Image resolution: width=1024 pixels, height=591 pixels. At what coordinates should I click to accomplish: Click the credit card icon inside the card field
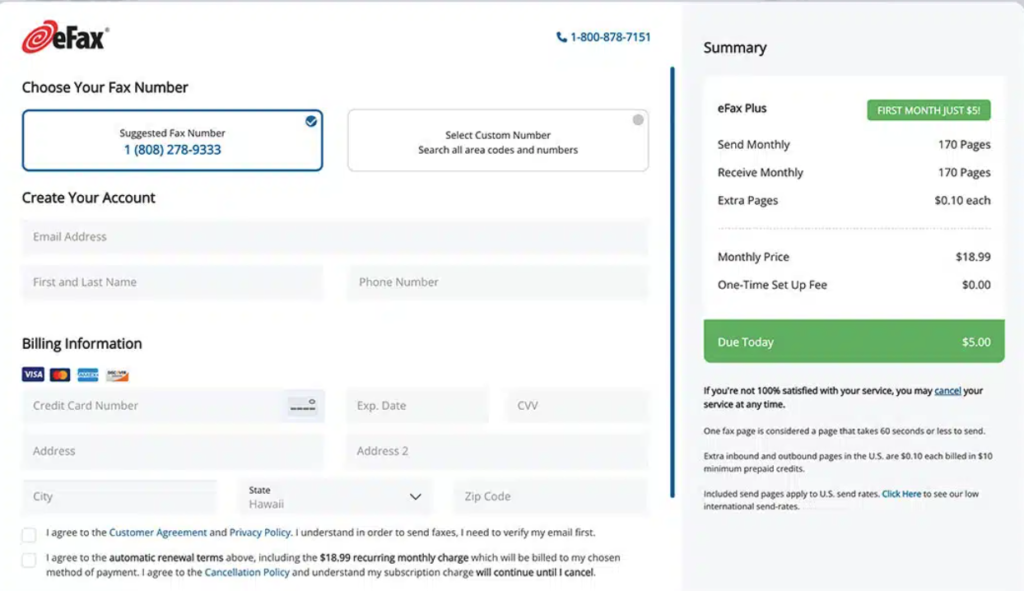[x=302, y=406]
